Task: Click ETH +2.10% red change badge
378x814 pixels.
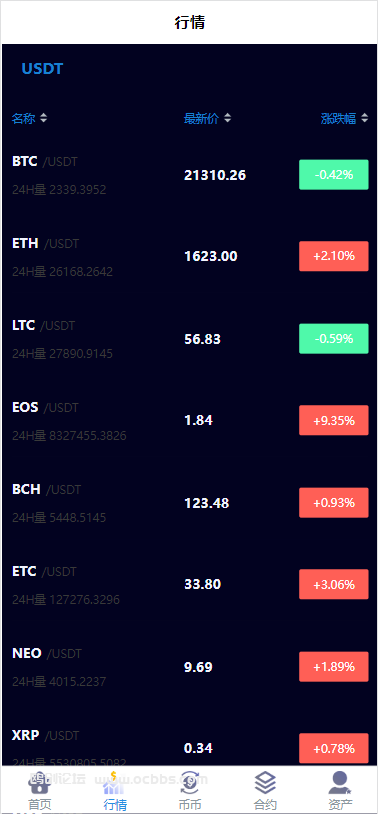Action: (334, 256)
